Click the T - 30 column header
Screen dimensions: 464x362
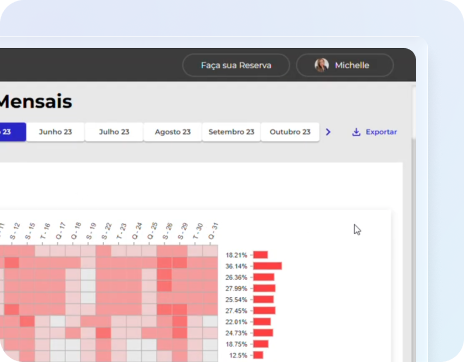pos(197,231)
